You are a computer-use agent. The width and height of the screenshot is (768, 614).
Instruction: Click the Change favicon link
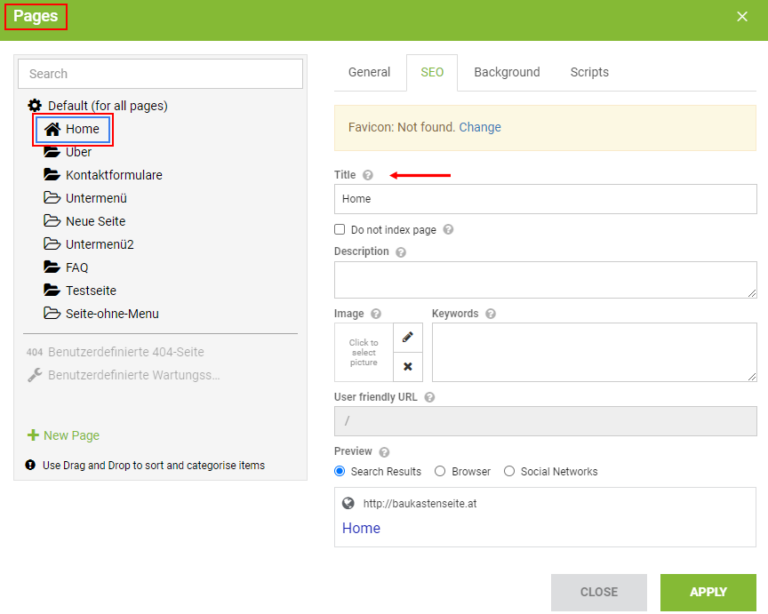coord(480,127)
